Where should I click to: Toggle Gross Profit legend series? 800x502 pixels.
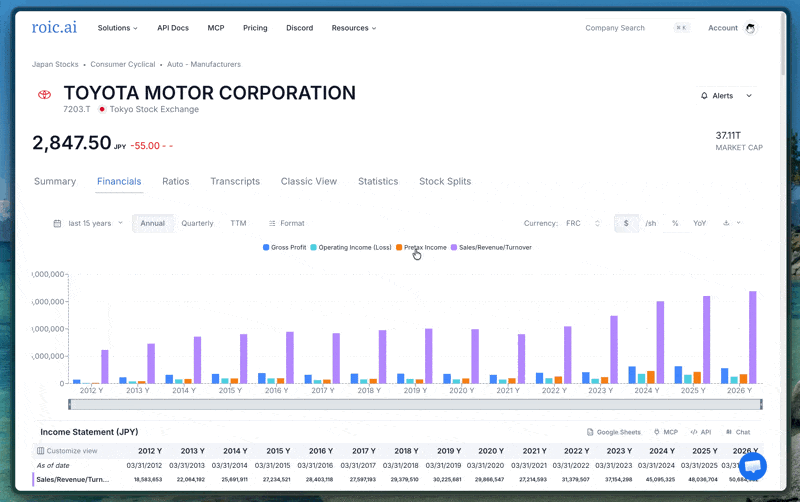[284, 247]
